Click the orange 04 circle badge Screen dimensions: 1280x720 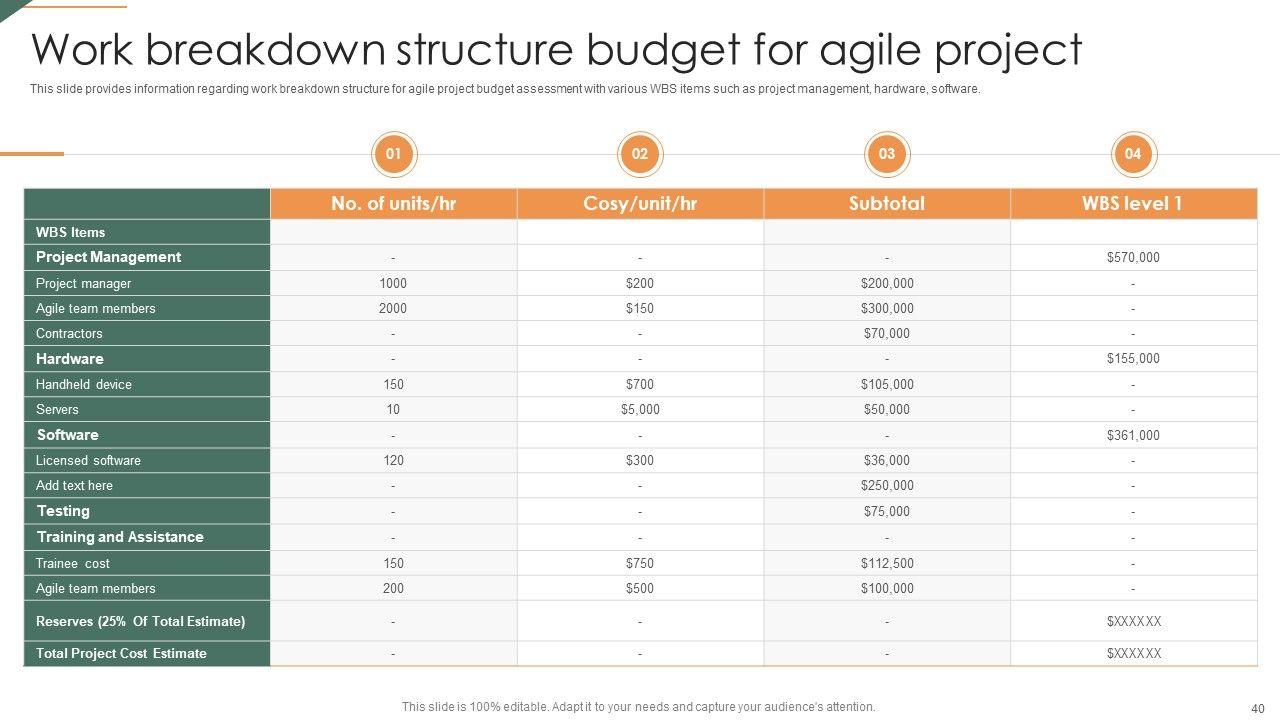pos(1133,154)
